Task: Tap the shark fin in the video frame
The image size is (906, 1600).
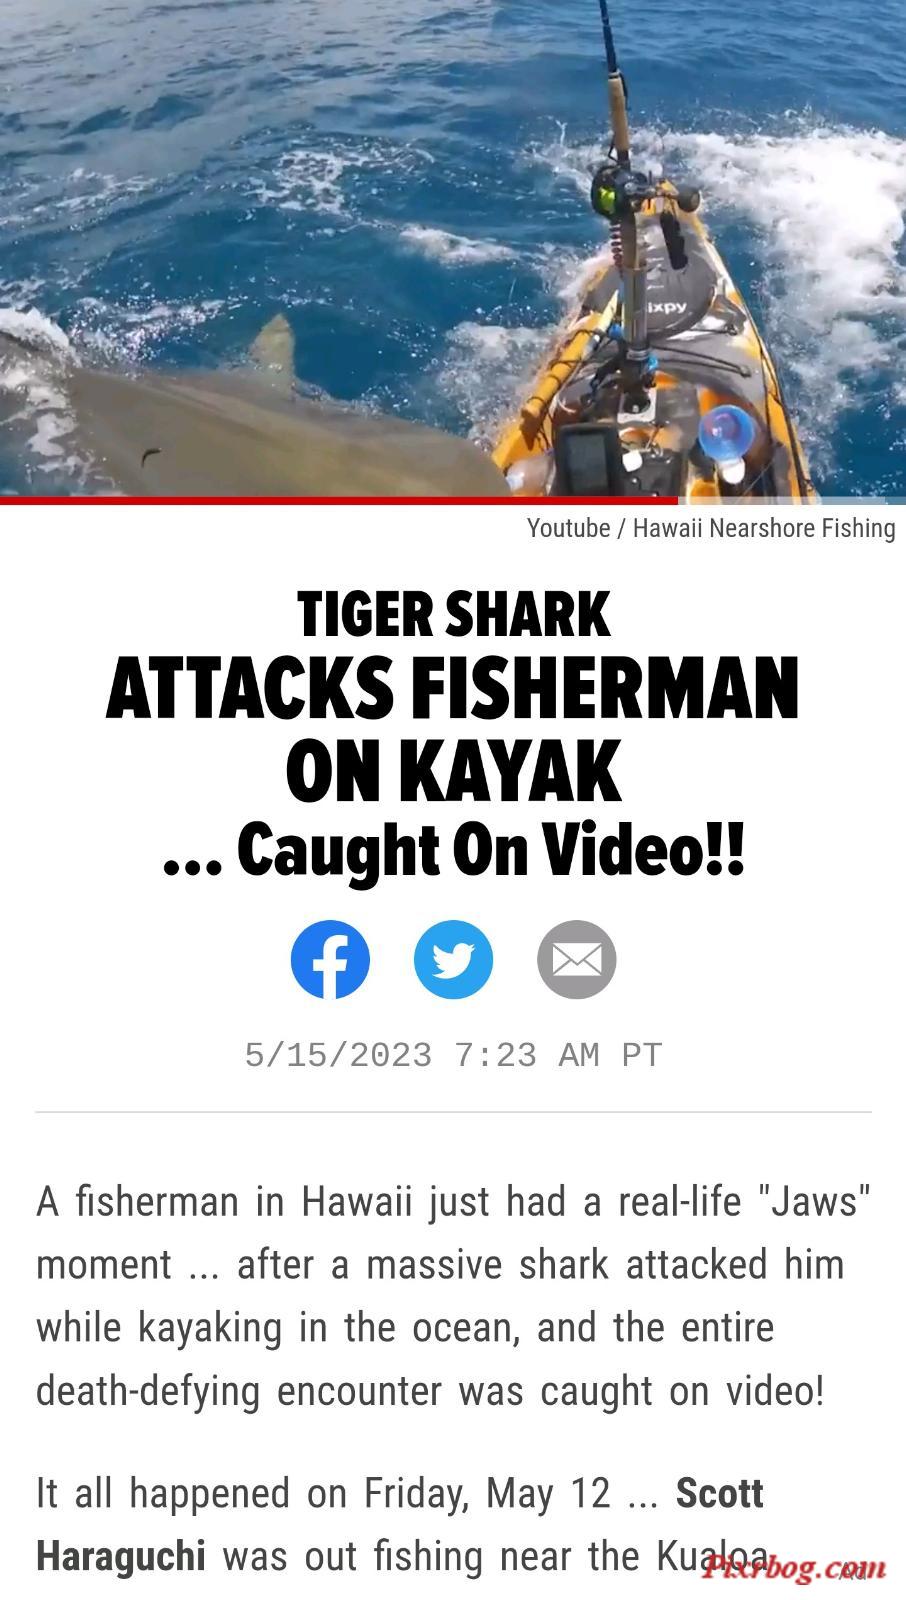Action: coord(272,350)
